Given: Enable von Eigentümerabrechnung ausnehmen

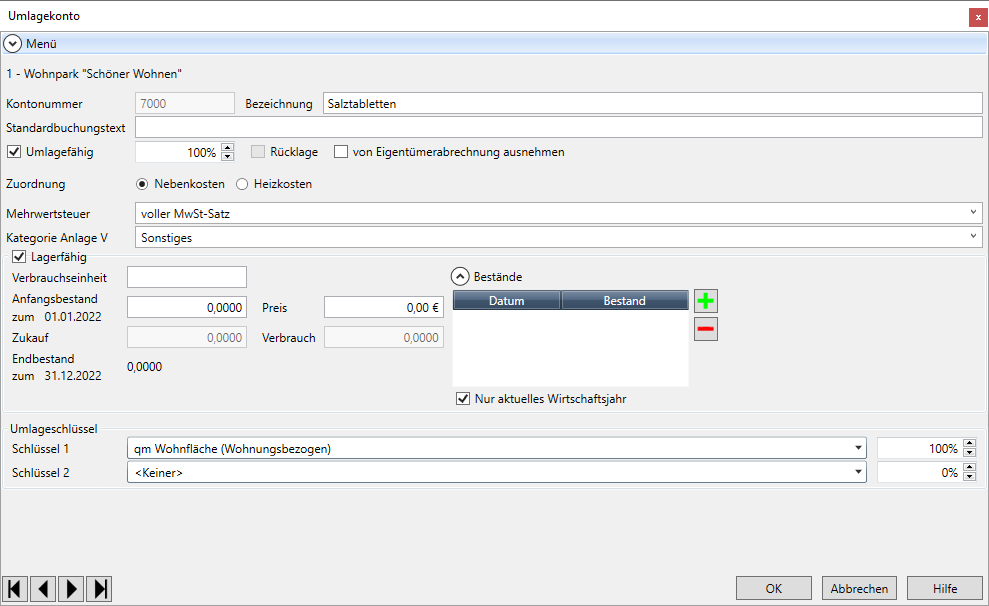Looking at the screenshot, I should 341,152.
